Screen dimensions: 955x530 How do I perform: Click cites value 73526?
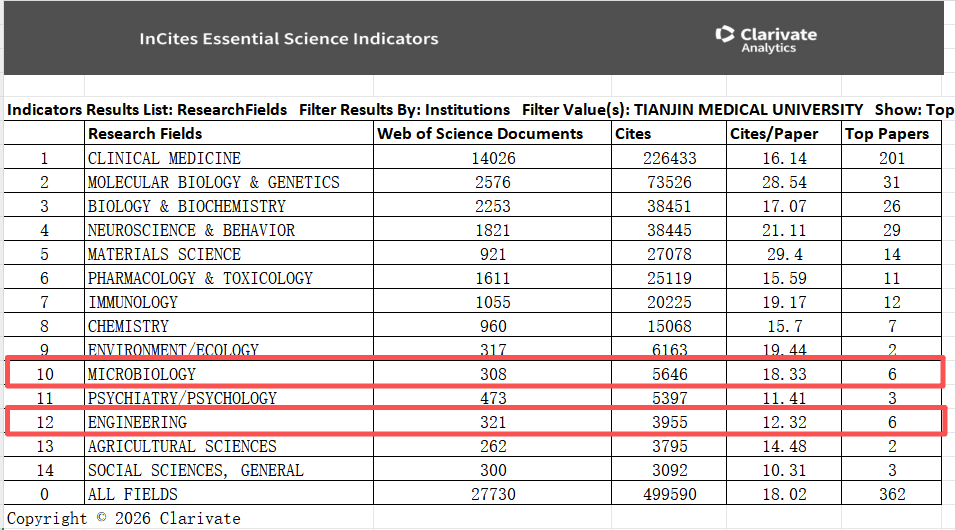coord(669,182)
